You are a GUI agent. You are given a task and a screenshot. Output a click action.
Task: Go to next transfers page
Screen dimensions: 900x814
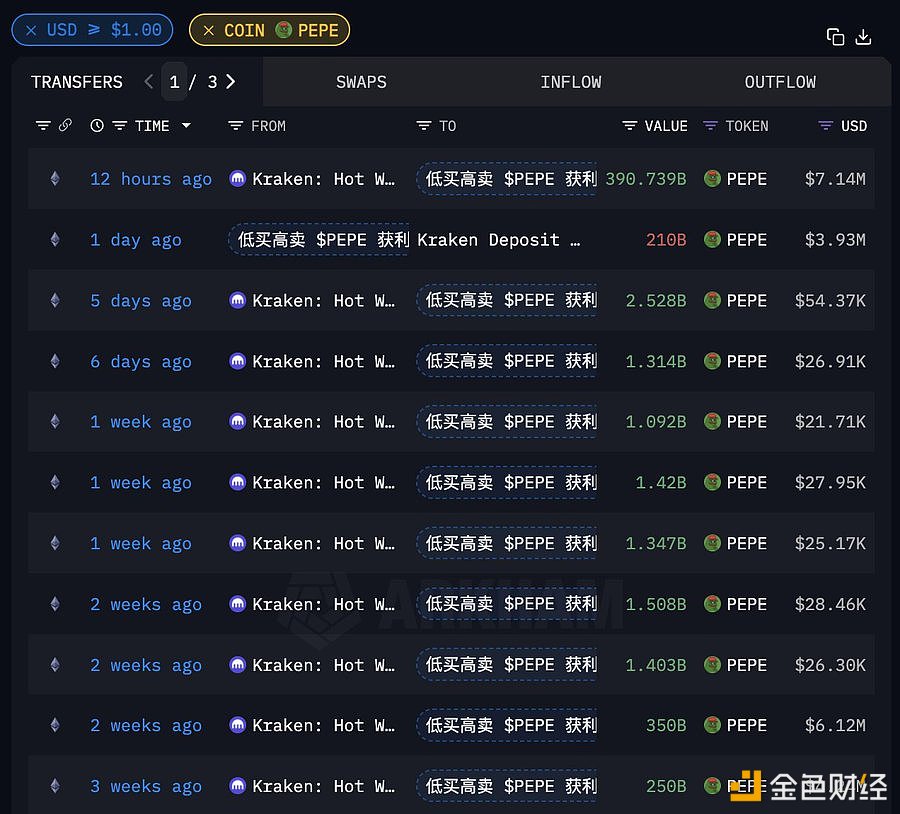pyautogui.click(x=231, y=82)
